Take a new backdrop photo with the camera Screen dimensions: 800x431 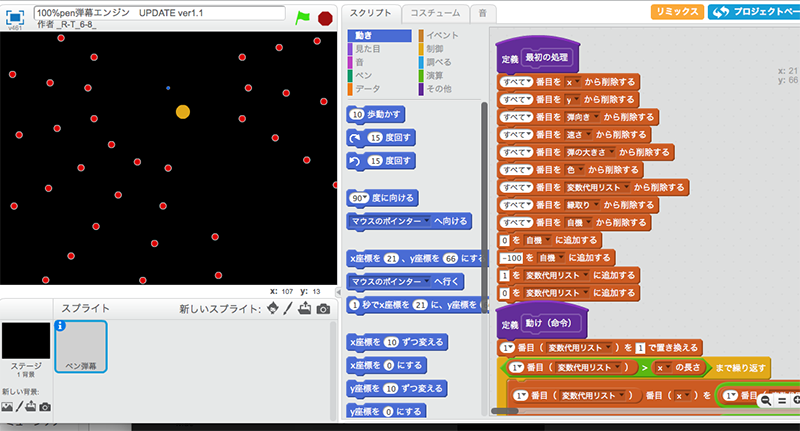[45, 407]
